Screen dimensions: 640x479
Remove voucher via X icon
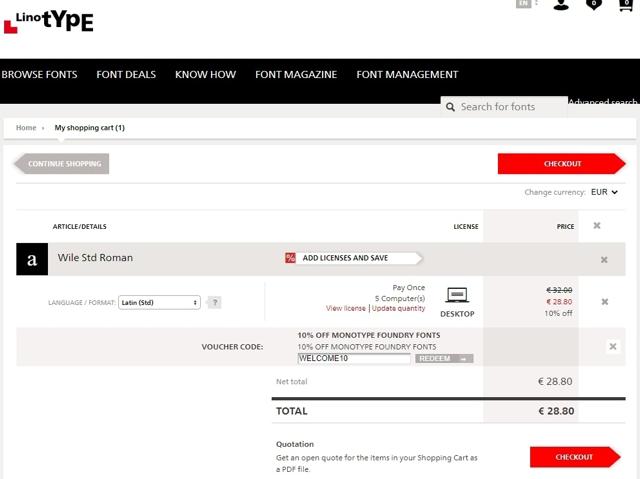613,346
